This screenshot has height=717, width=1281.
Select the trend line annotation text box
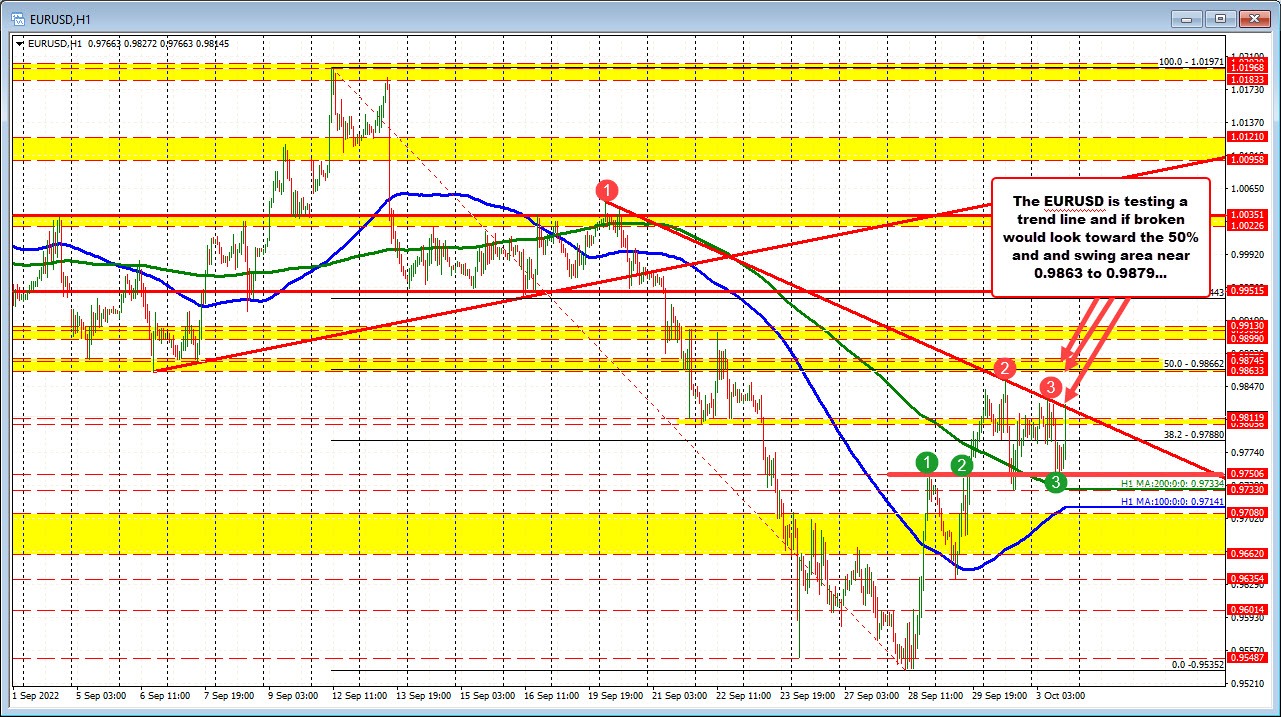(1100, 237)
